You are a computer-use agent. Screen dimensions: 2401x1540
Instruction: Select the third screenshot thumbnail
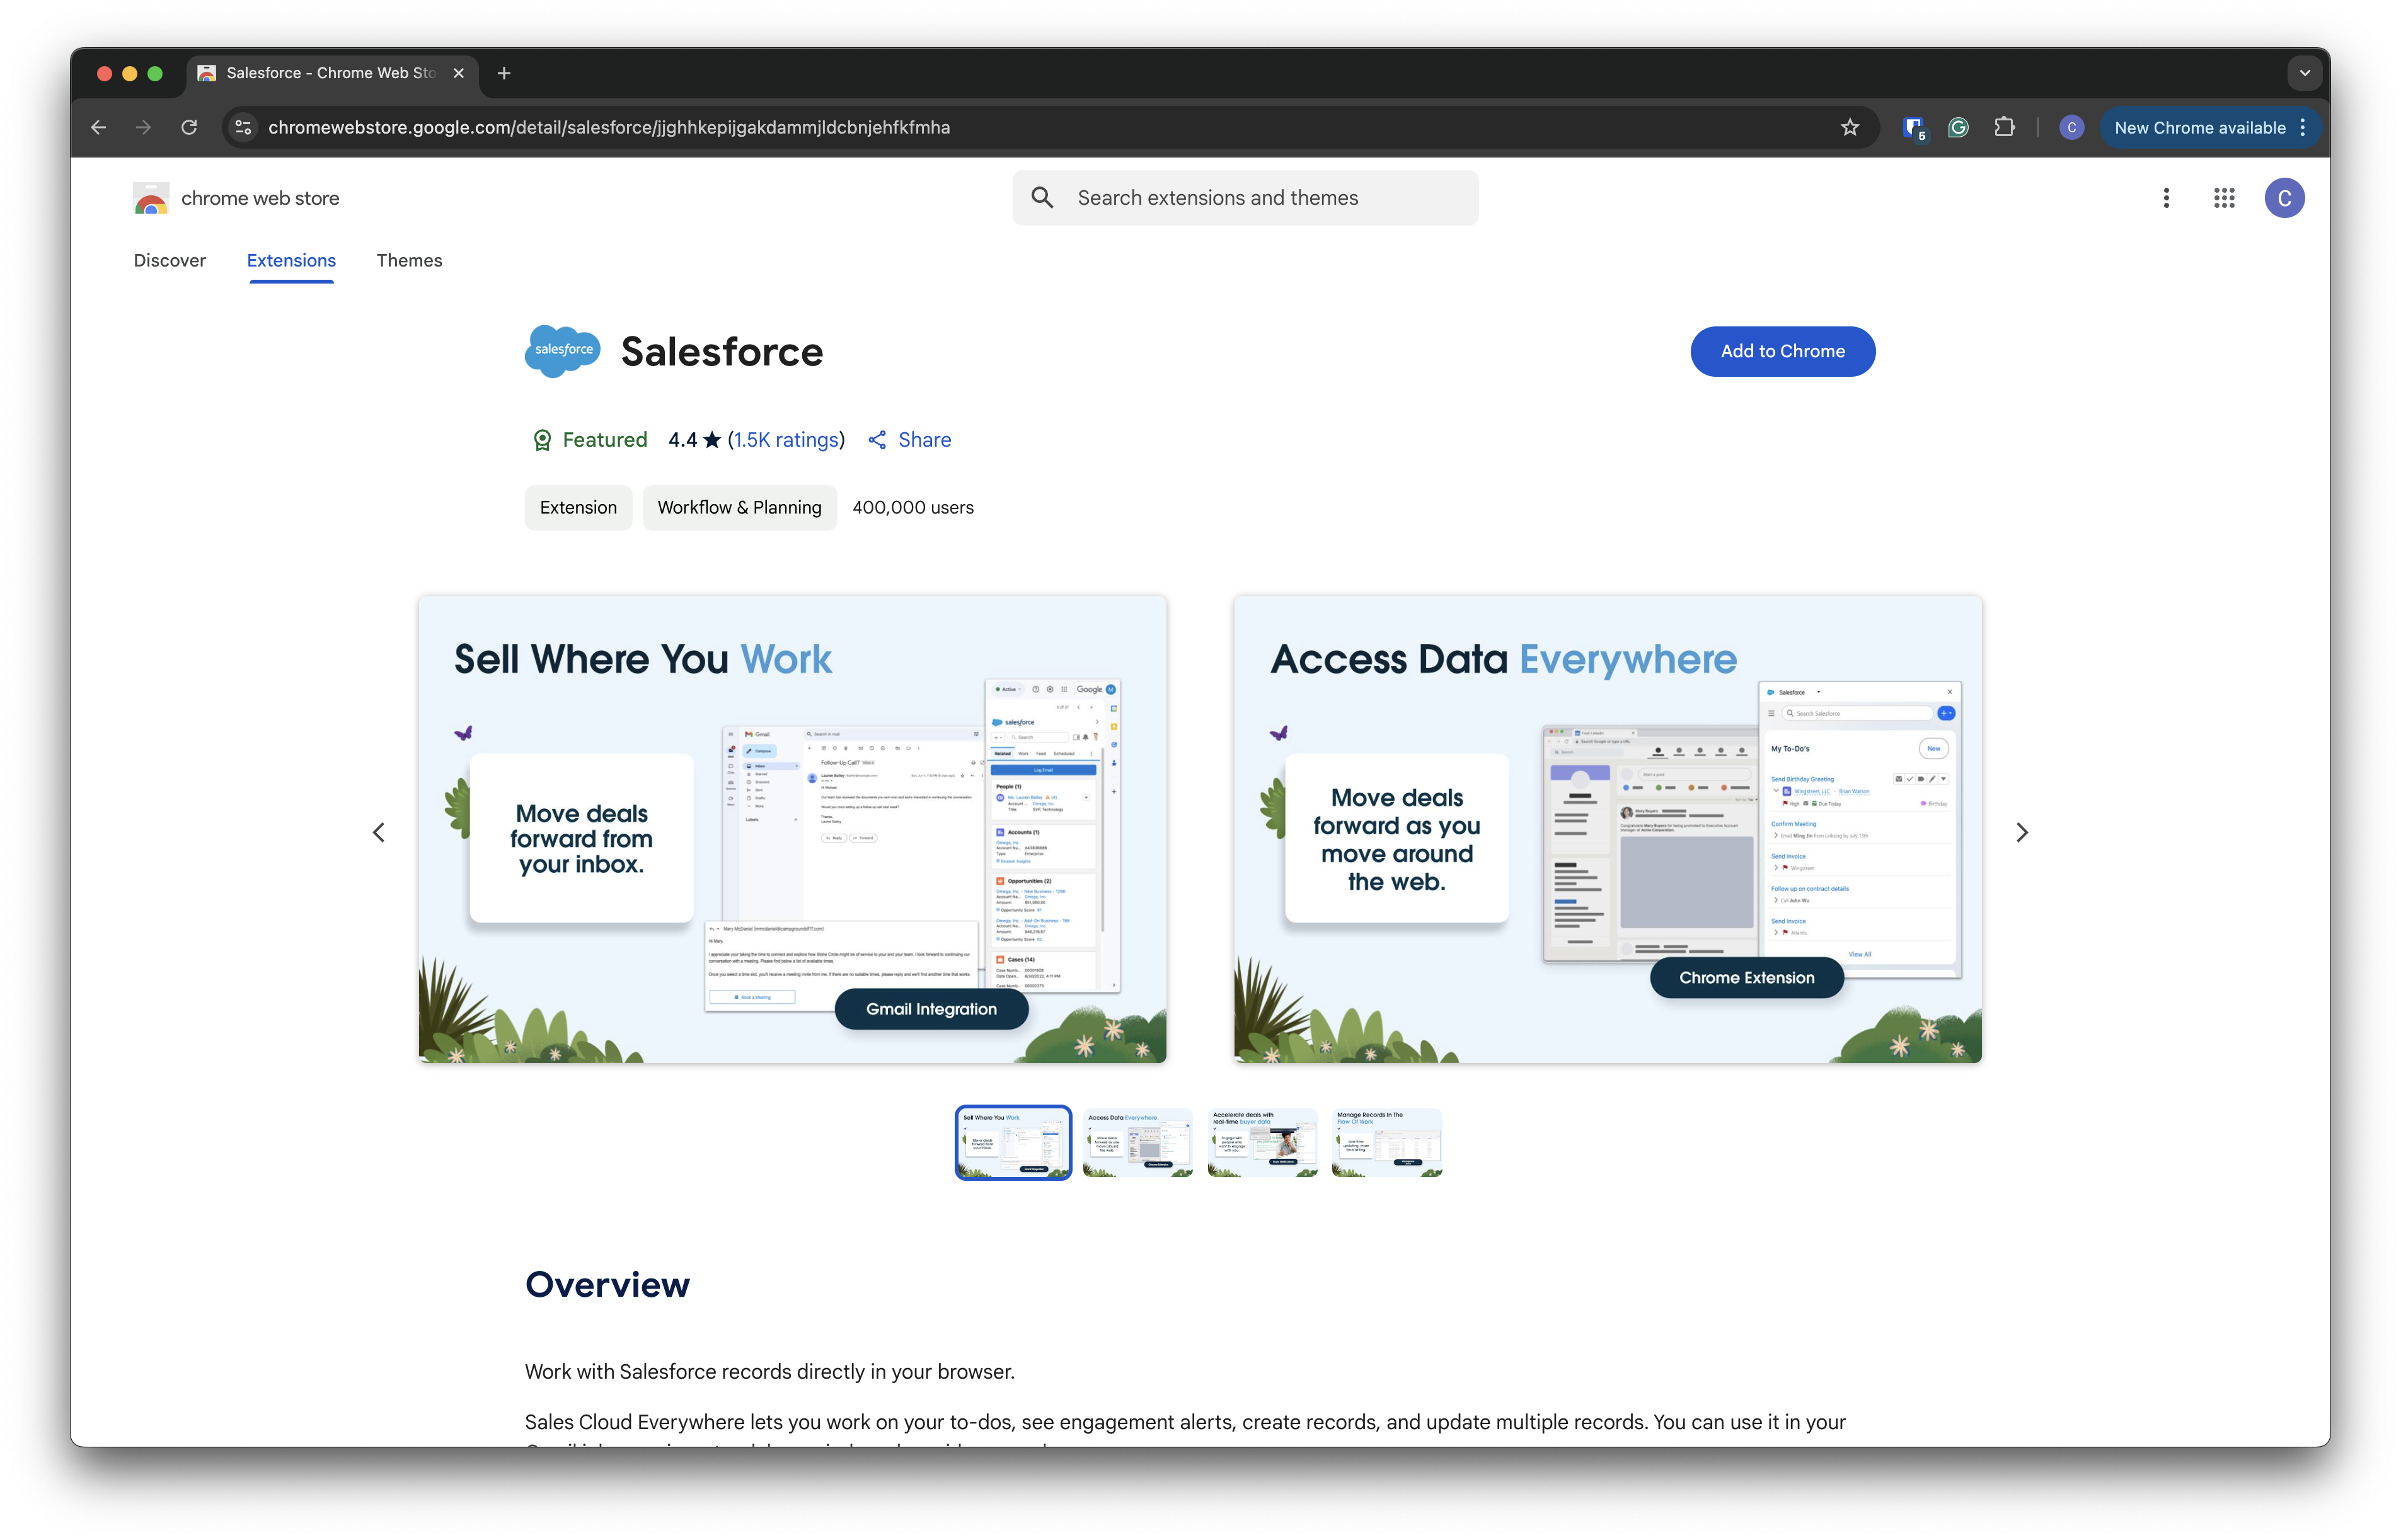(1262, 1142)
